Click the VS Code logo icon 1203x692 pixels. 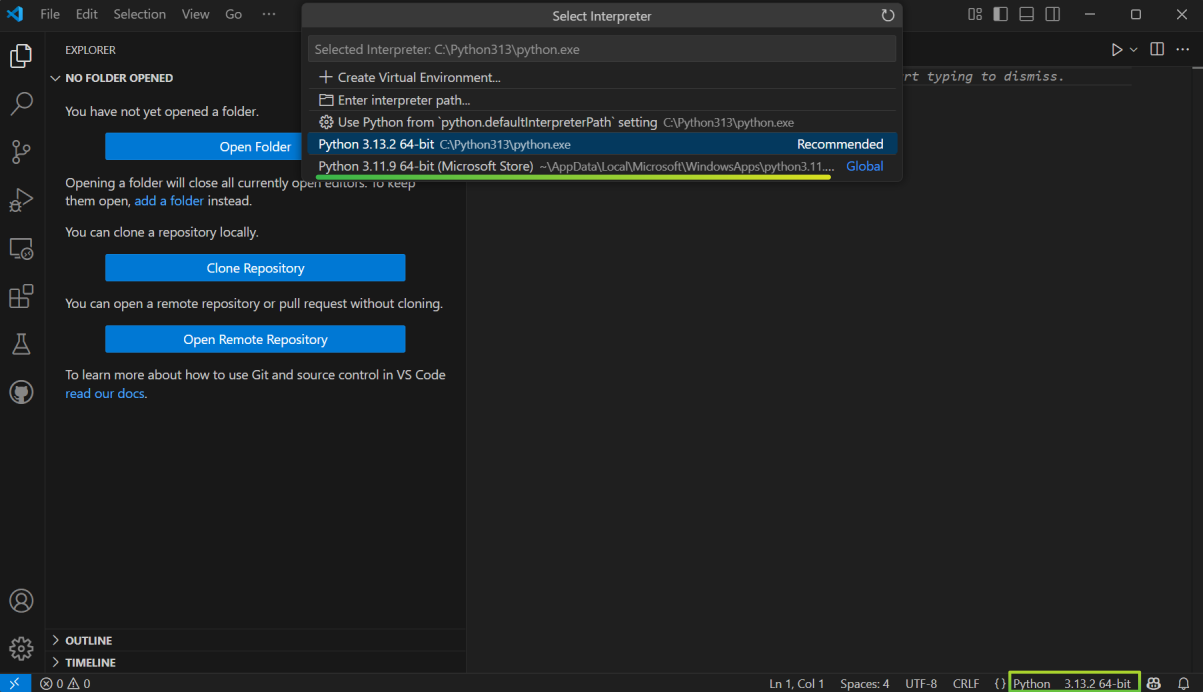14,14
